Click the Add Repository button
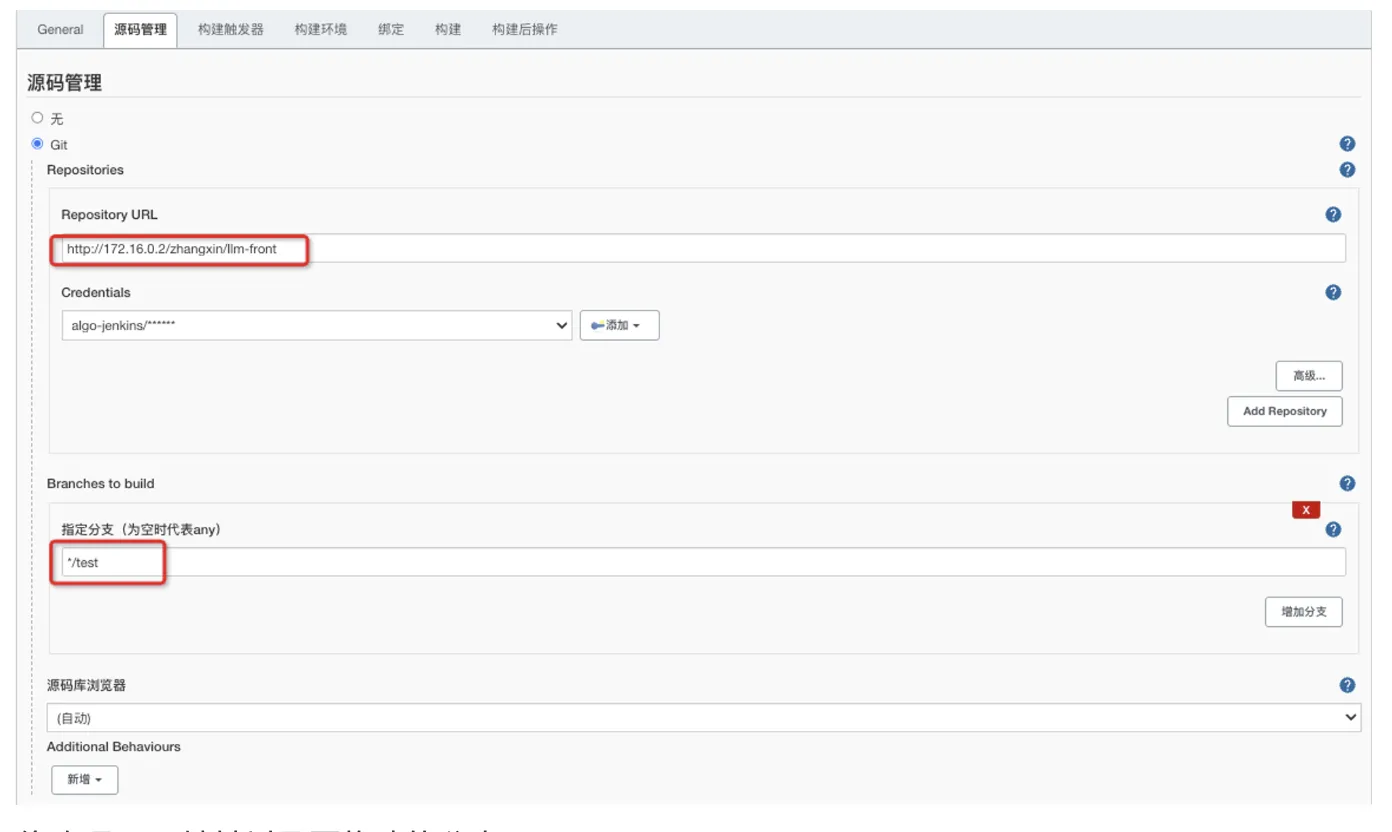Image resolution: width=1392 pixels, height=832 pixels. [1285, 411]
